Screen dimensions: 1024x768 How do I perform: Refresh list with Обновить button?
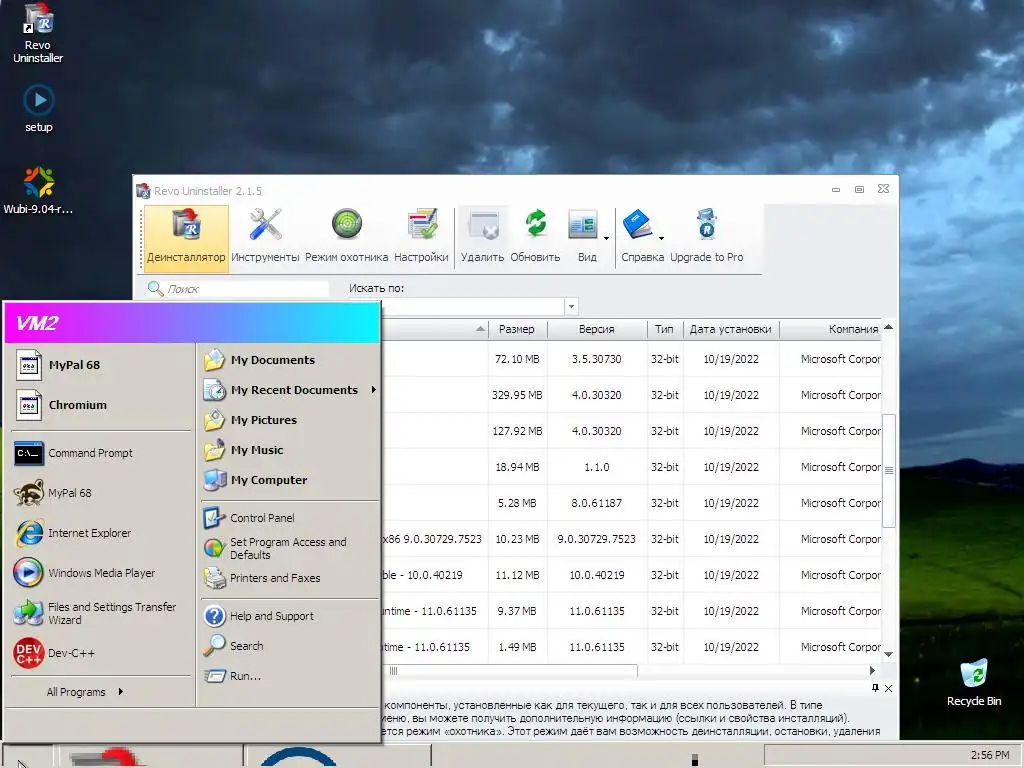click(535, 236)
